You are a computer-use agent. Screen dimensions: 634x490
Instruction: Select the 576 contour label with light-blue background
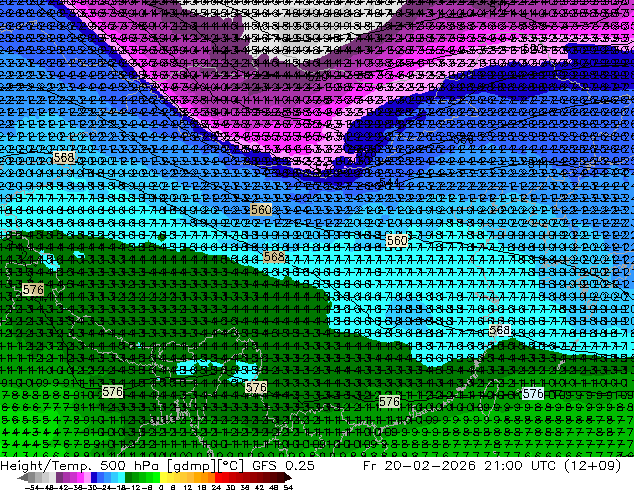pos(533,393)
